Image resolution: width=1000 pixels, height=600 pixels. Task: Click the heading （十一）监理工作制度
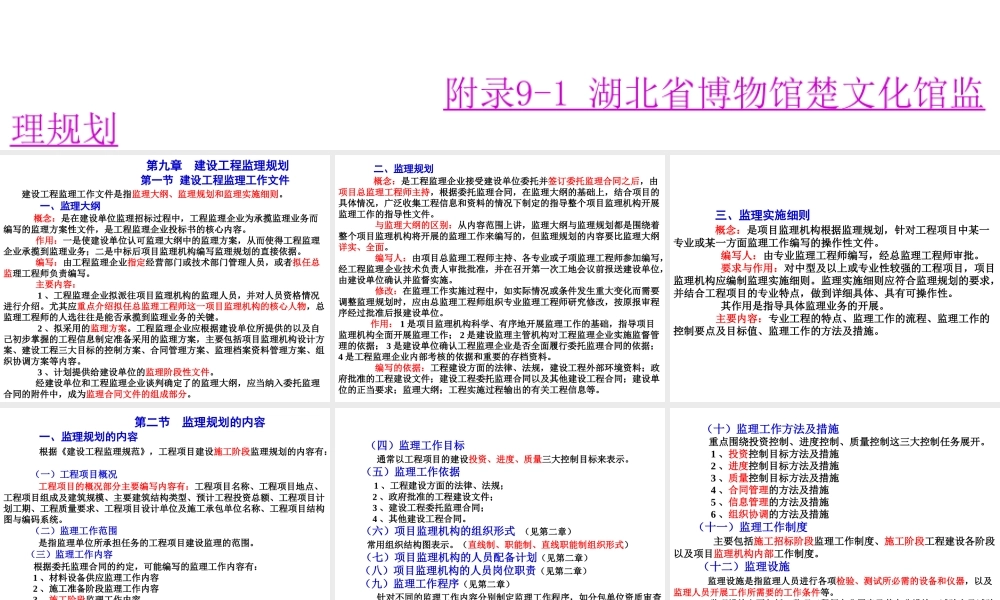click(x=753, y=527)
